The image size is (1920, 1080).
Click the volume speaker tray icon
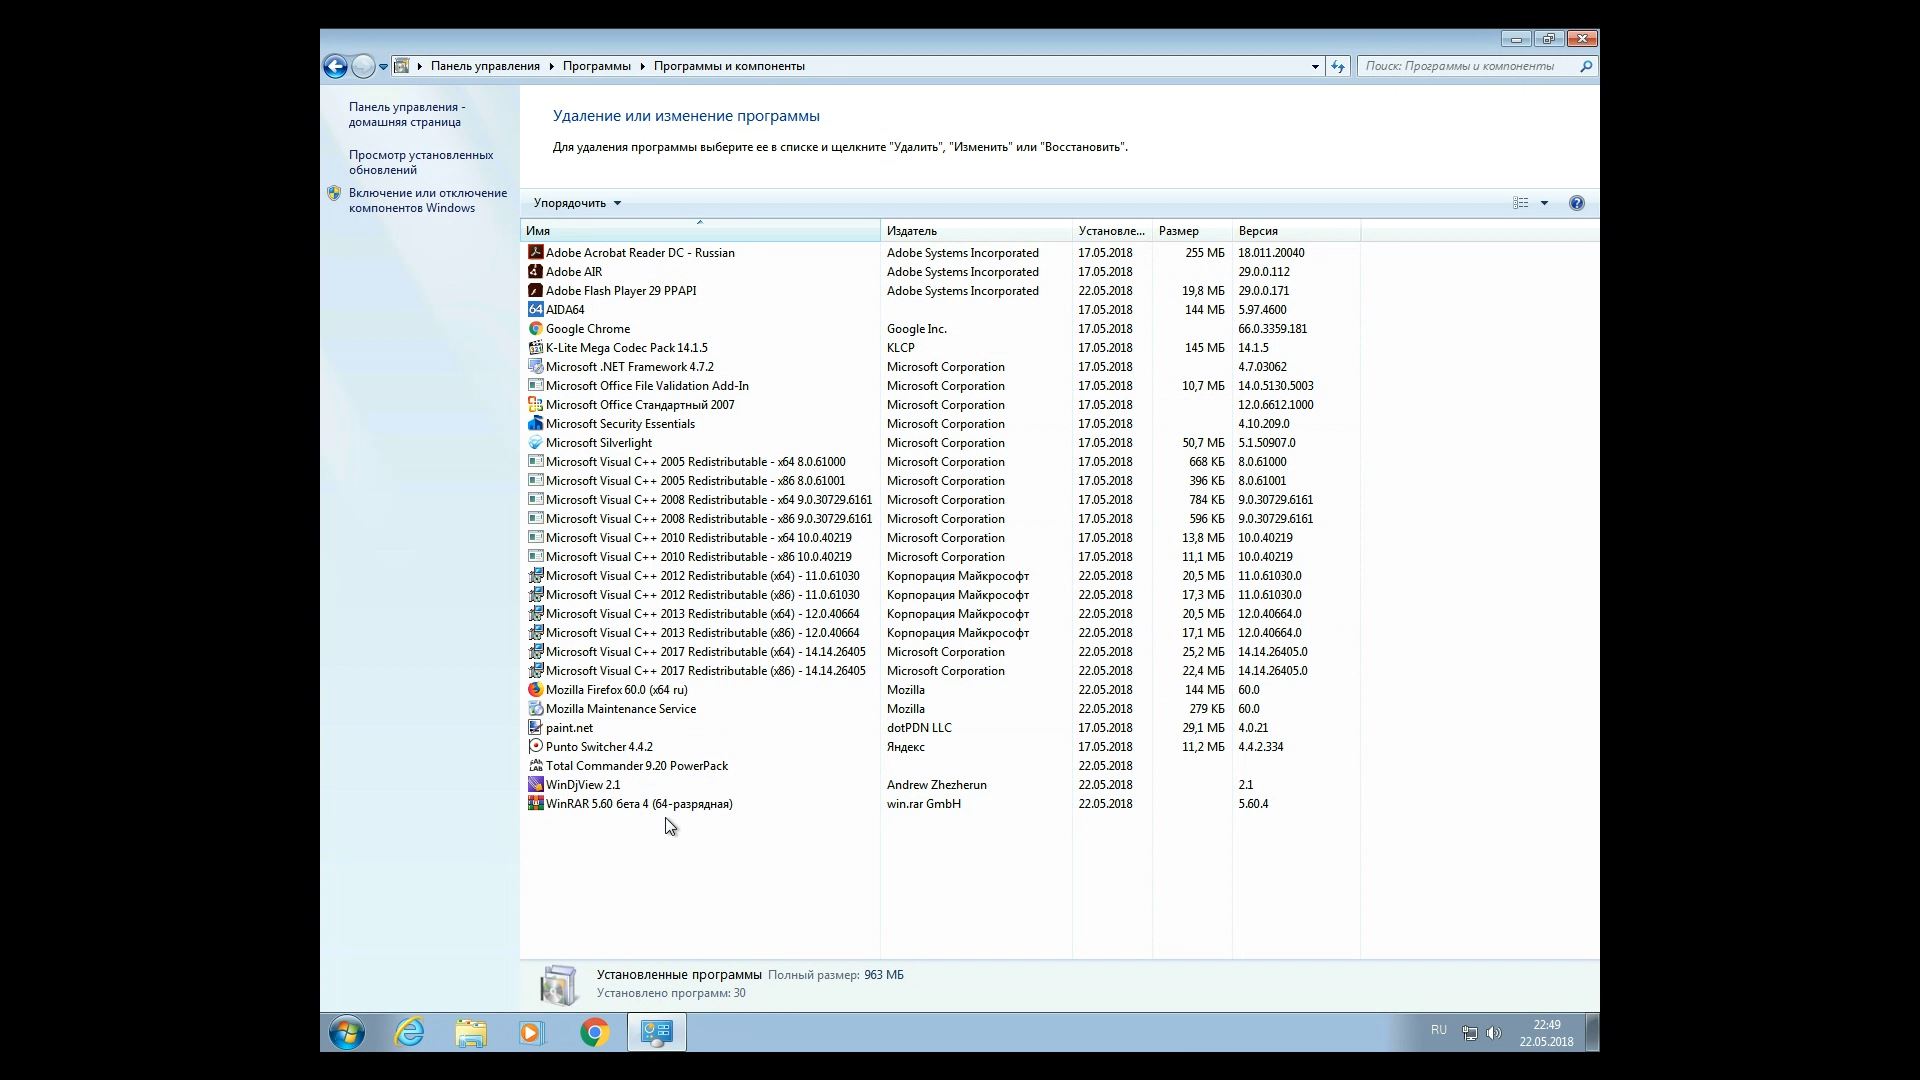pos(1494,1033)
